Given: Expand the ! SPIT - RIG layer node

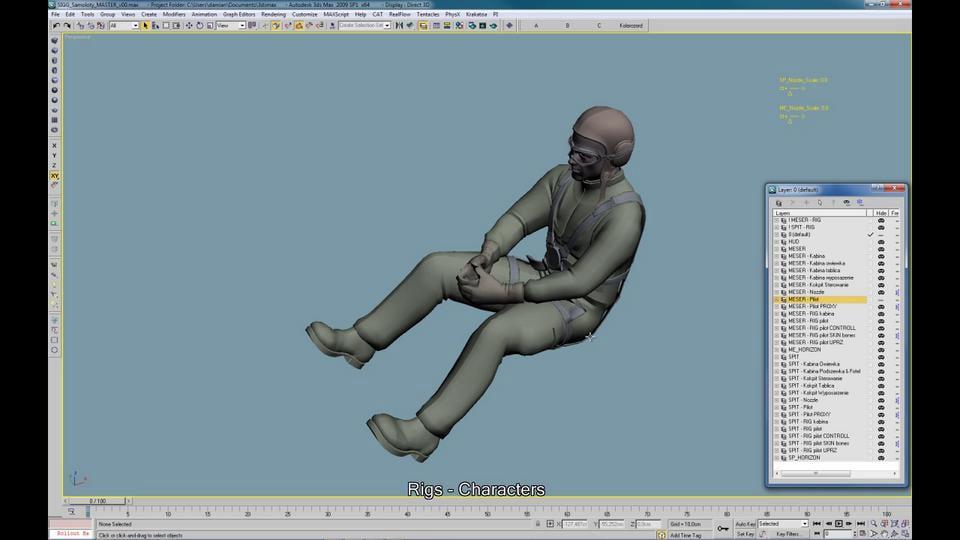Looking at the screenshot, I should (776, 227).
